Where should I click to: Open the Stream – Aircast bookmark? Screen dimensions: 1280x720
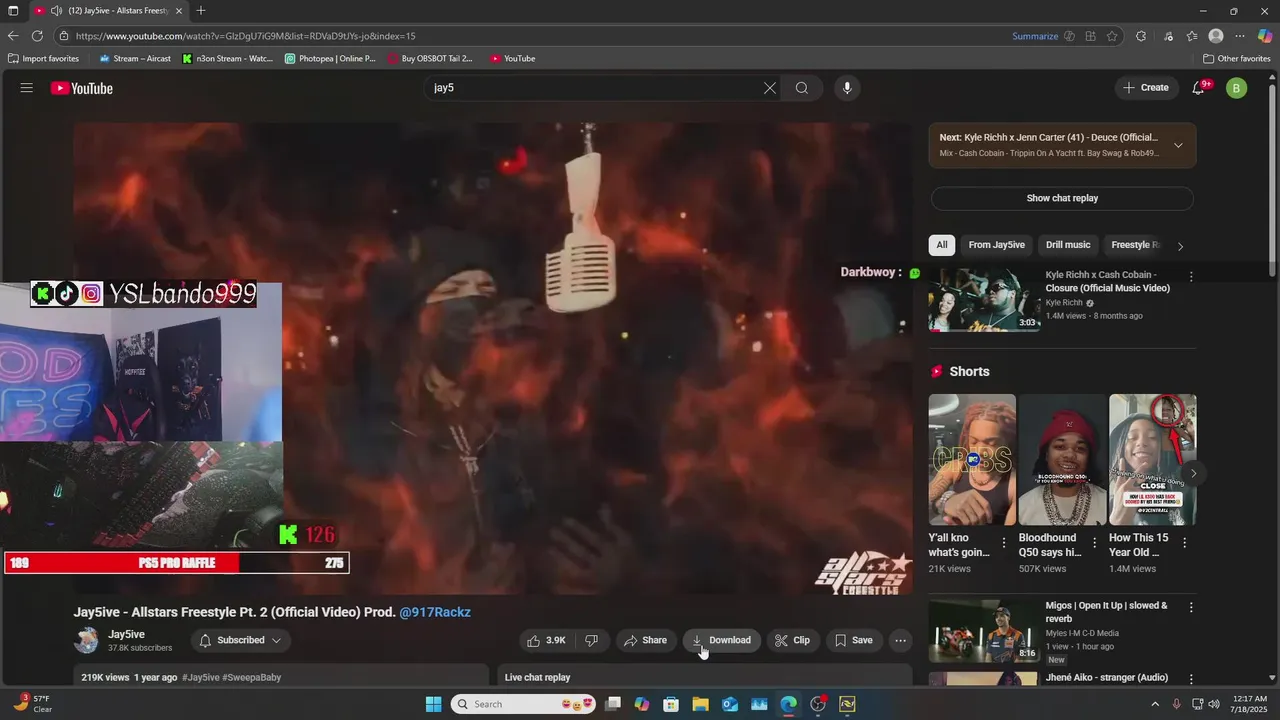coord(135,58)
